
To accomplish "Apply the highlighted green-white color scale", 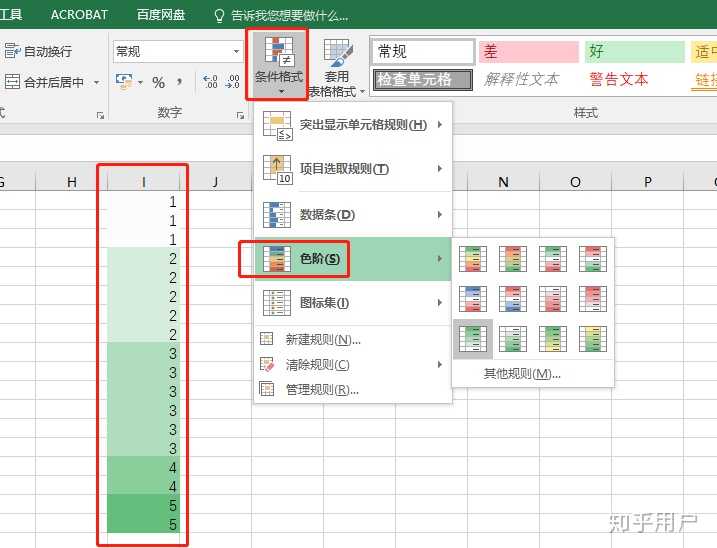I will [x=473, y=339].
